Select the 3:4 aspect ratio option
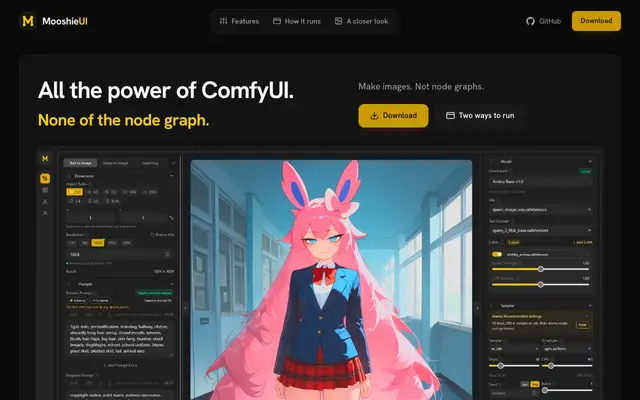640x400 pixels. click(x=75, y=201)
